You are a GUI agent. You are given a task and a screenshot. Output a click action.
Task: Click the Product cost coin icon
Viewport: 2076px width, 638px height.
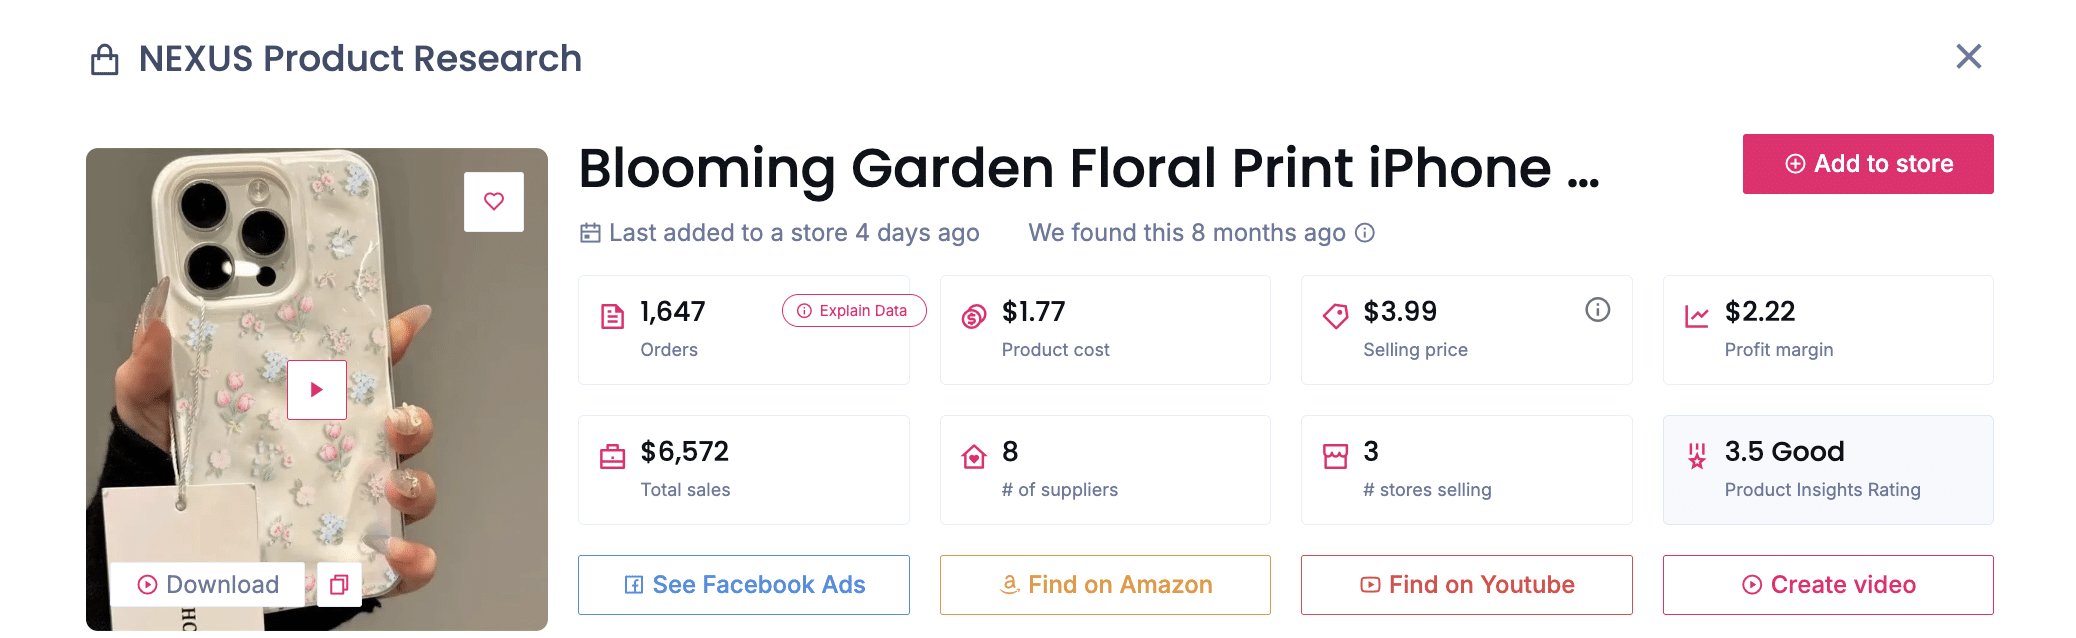tap(973, 317)
